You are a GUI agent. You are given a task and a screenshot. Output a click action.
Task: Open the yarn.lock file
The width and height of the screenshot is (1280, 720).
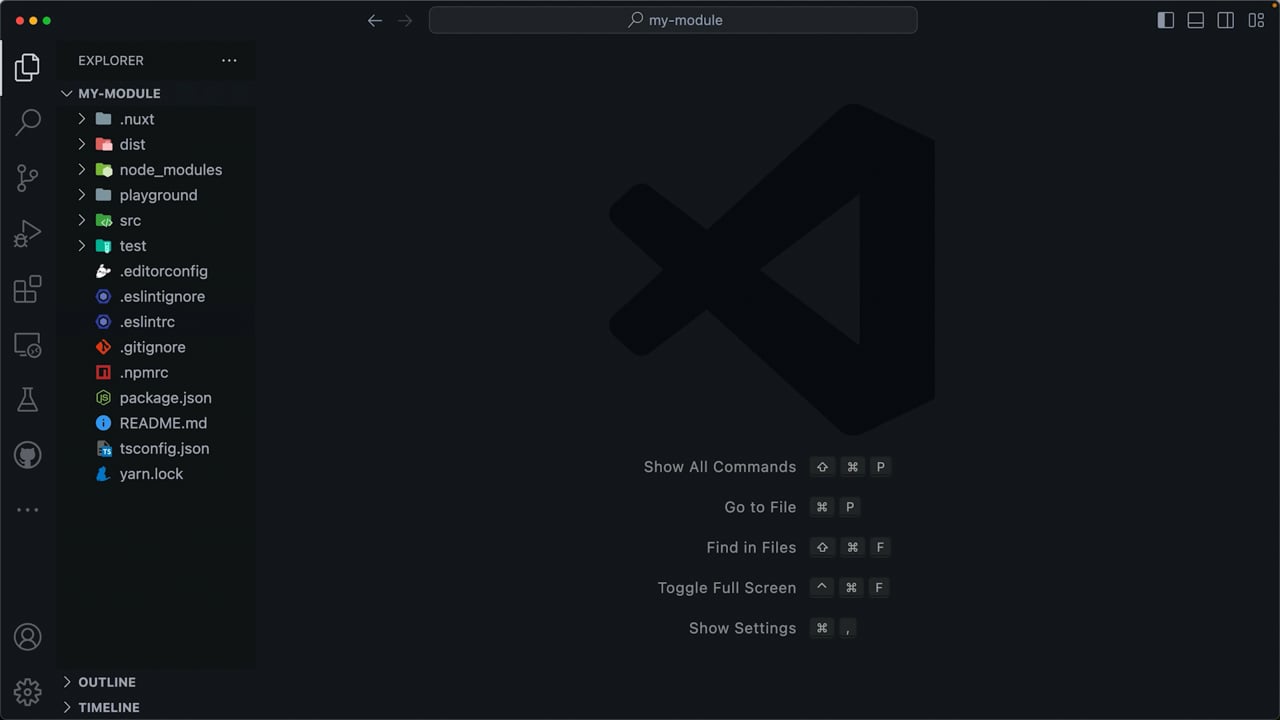[x=156, y=474]
